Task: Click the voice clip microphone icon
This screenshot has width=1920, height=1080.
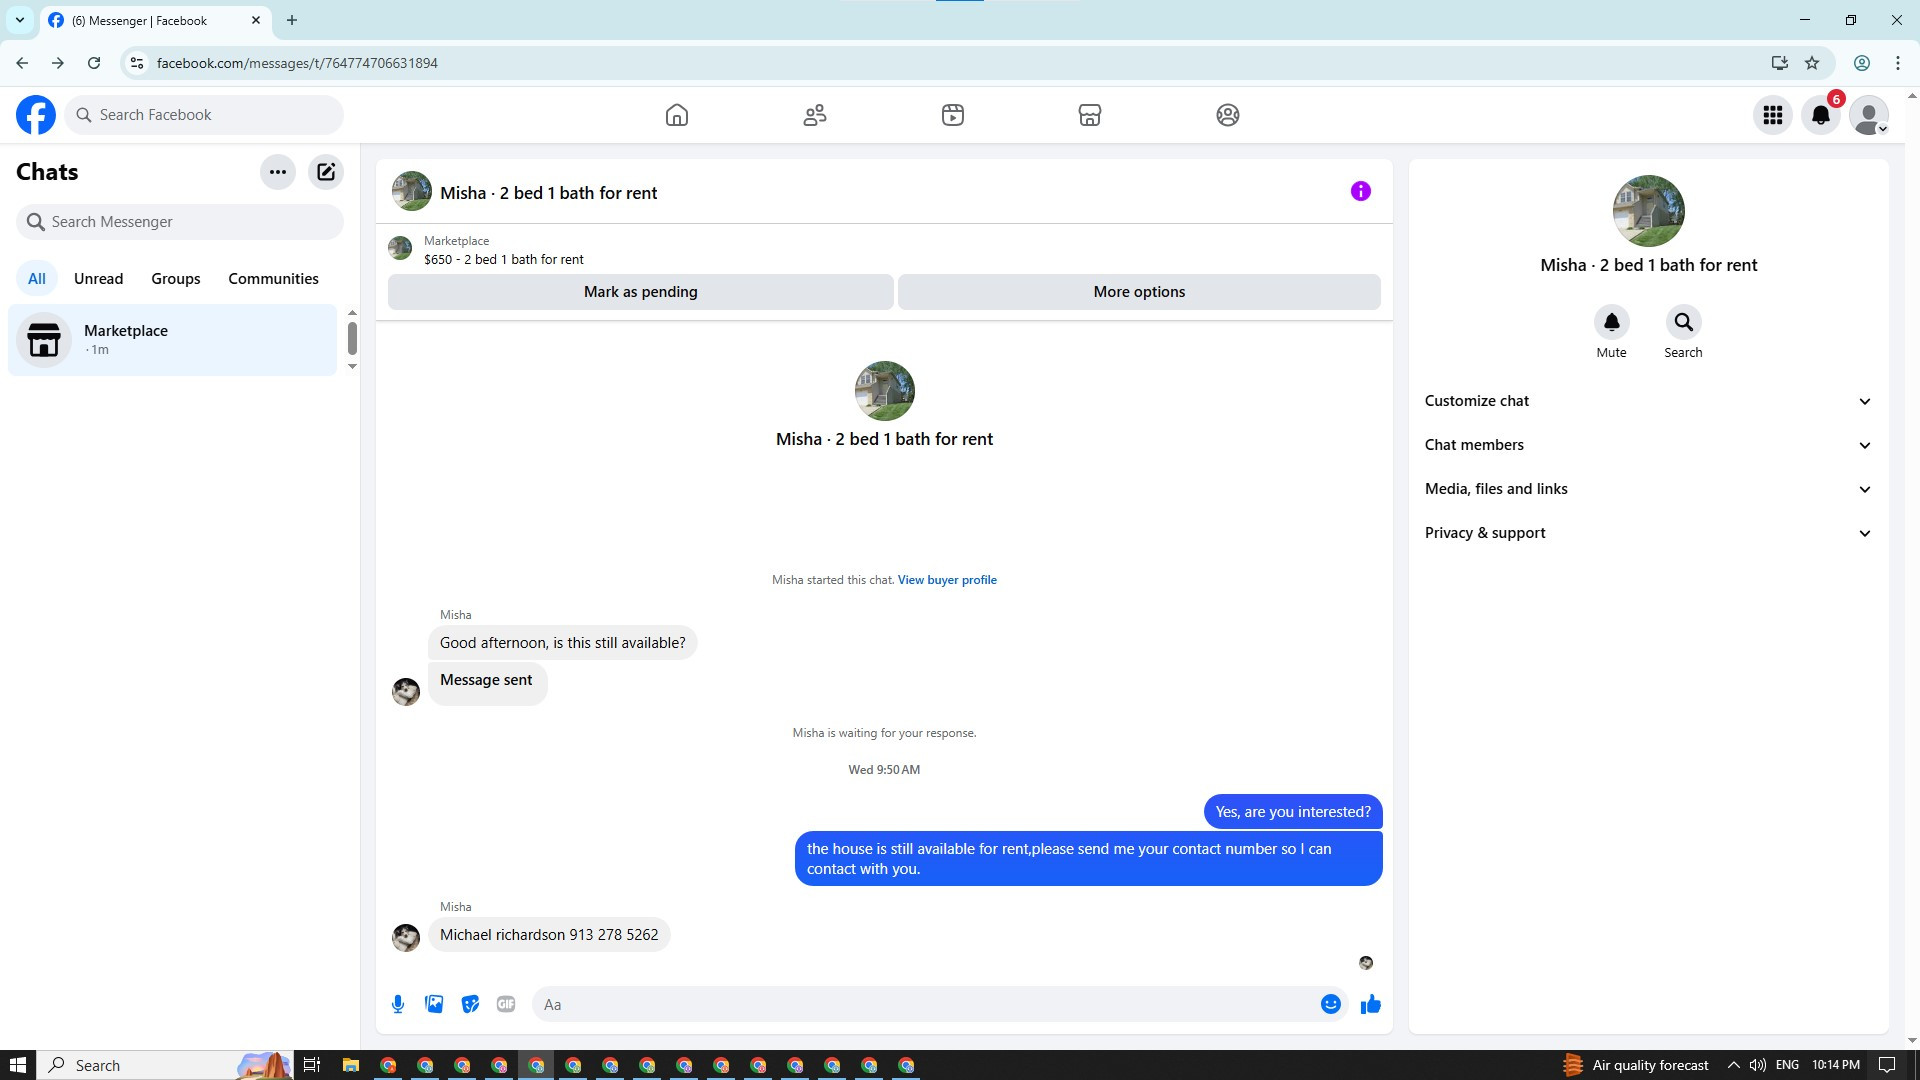Action: point(398,1004)
